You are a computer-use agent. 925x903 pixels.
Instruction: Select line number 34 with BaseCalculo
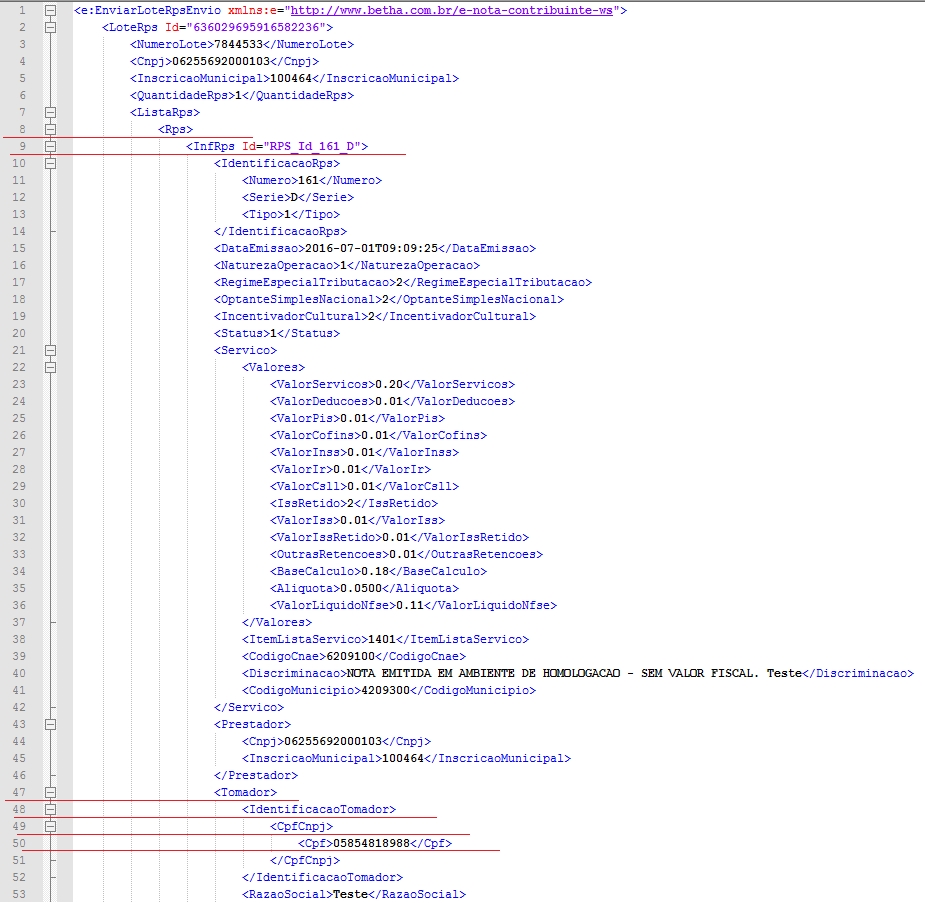[18, 571]
